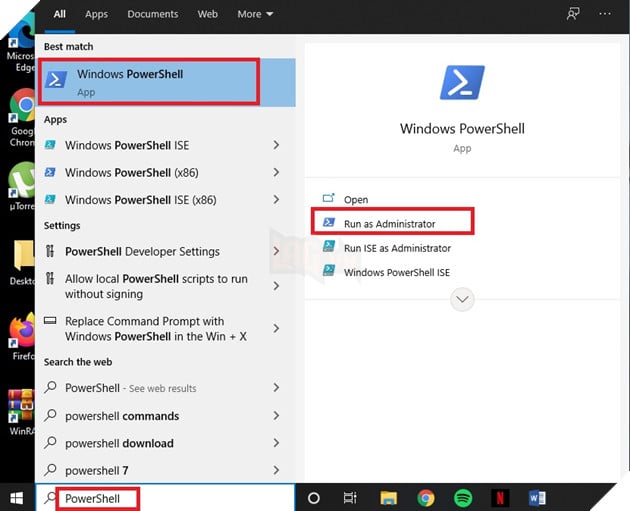Open Spotify from the taskbar
The width and height of the screenshot is (630, 511).
tap(463, 498)
